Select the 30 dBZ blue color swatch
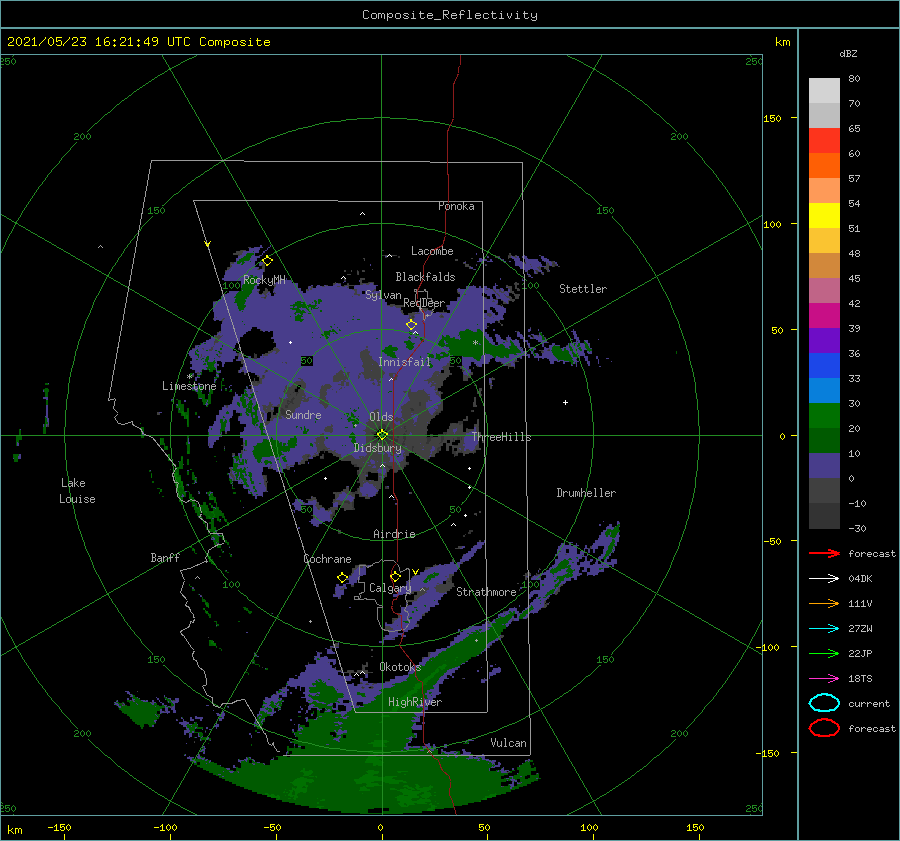 coord(824,390)
